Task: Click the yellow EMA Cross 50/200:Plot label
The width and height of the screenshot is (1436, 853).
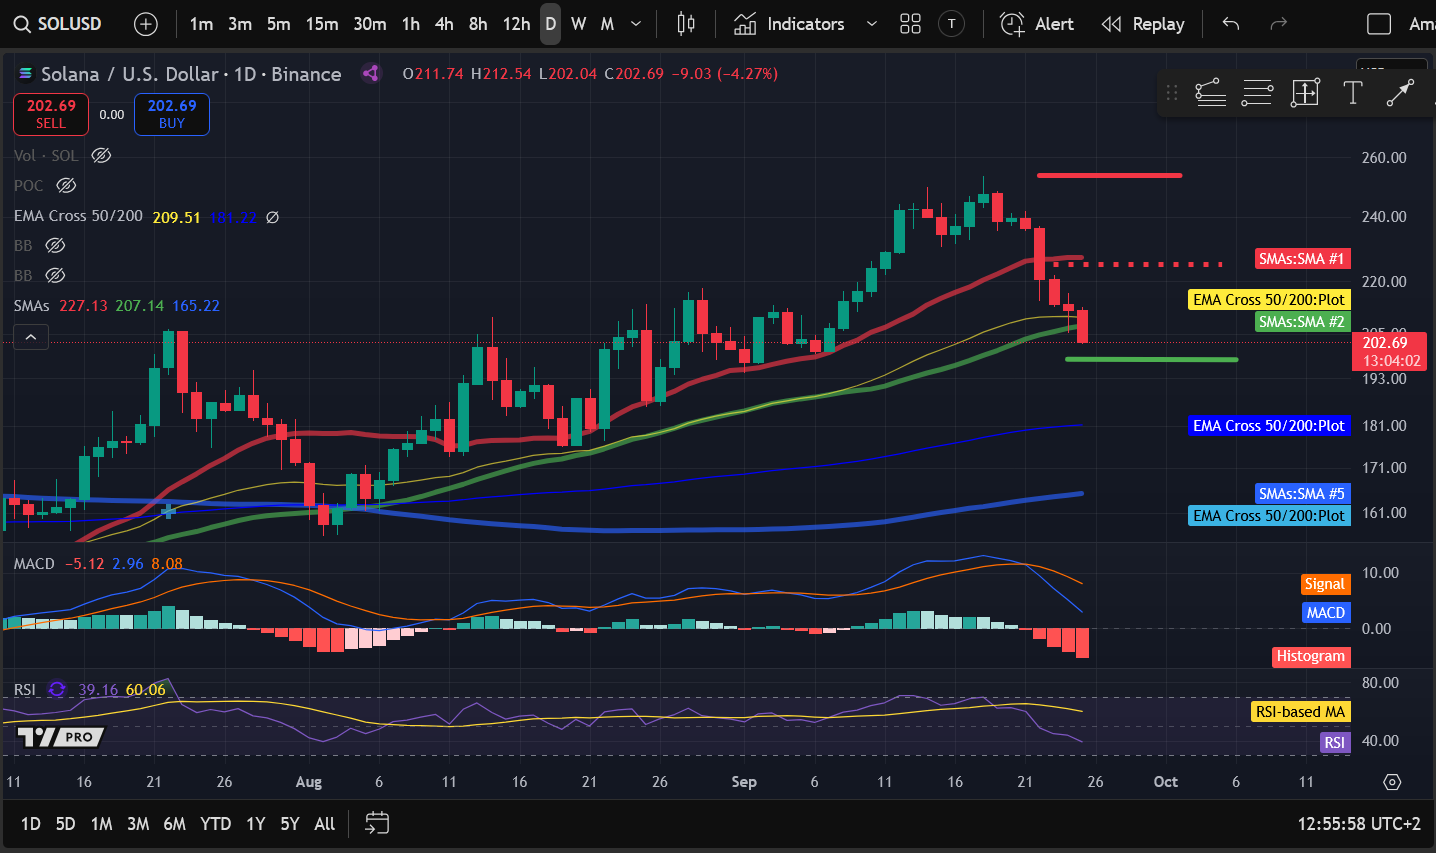Action: coord(1269,300)
